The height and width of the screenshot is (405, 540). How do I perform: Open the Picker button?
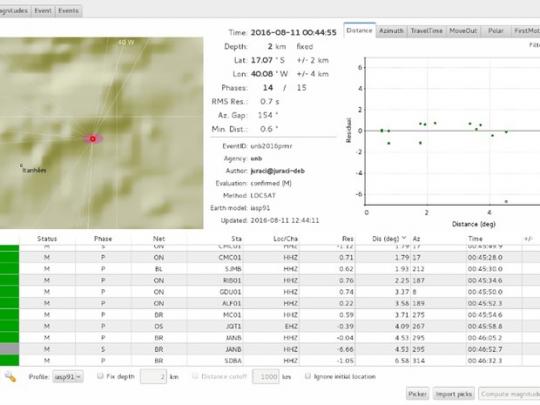point(417,394)
